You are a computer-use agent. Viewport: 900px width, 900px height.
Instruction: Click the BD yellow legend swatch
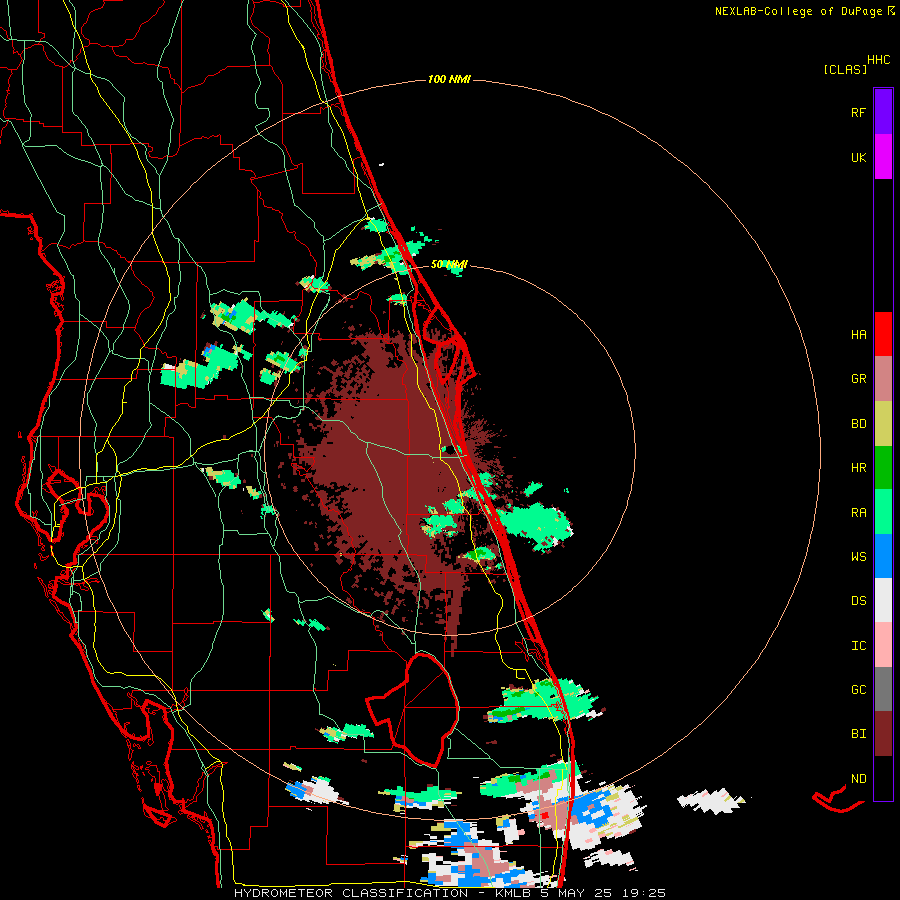coord(883,424)
